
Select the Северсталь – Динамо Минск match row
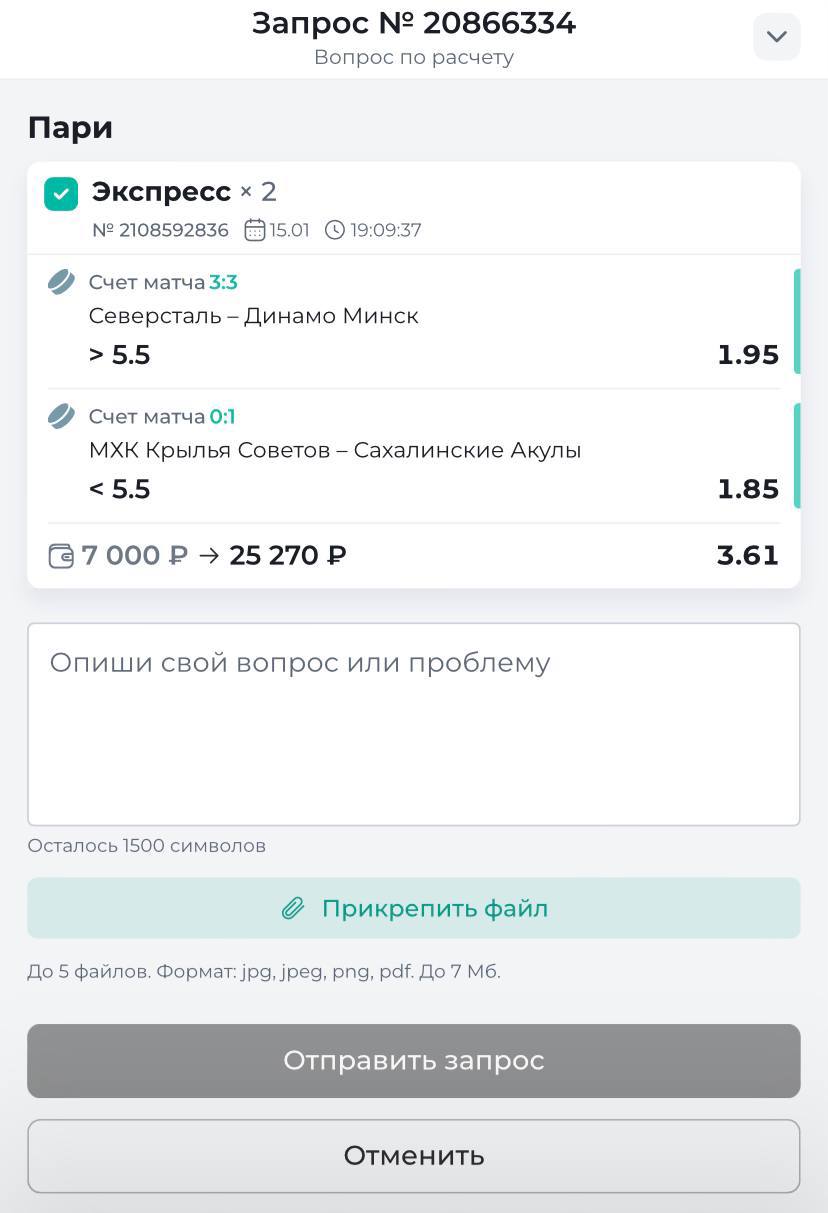(254, 316)
